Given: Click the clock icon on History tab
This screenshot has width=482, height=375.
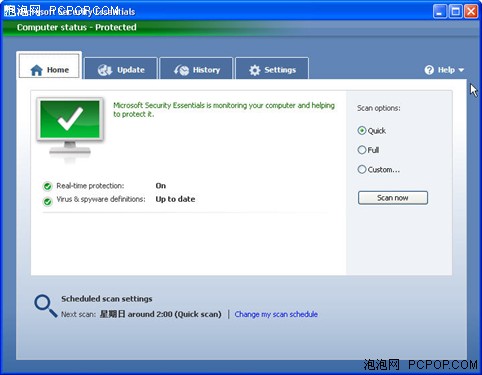Looking at the screenshot, I should click(181, 70).
